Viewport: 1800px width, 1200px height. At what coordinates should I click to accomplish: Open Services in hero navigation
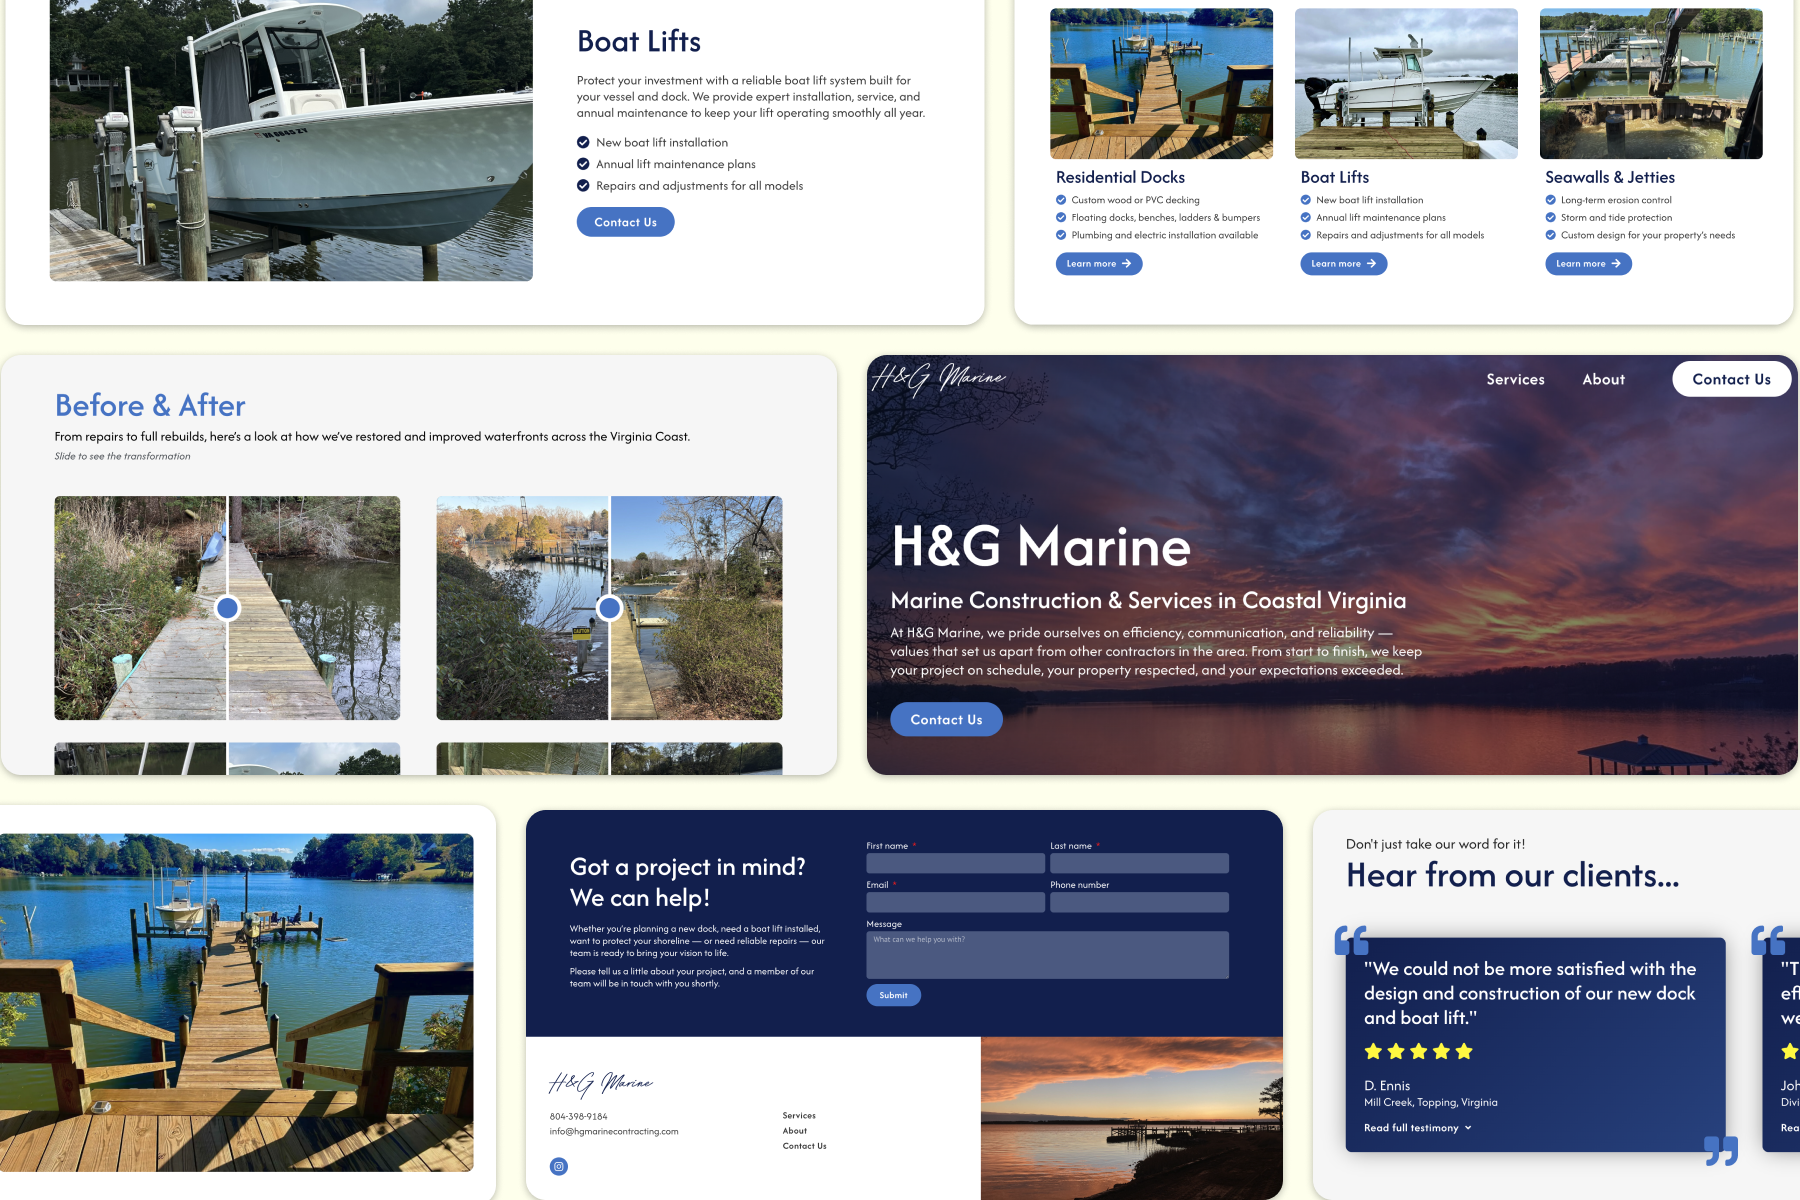[1515, 379]
